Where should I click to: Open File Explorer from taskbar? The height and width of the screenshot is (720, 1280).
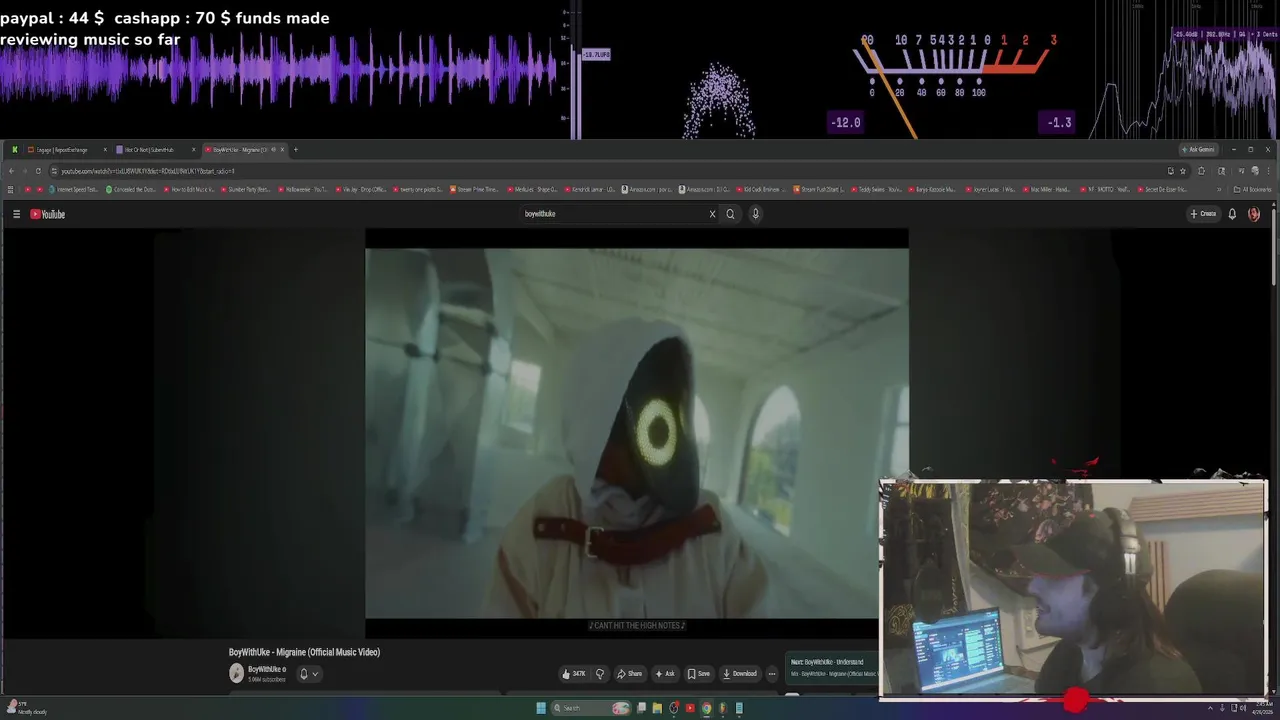[x=657, y=708]
